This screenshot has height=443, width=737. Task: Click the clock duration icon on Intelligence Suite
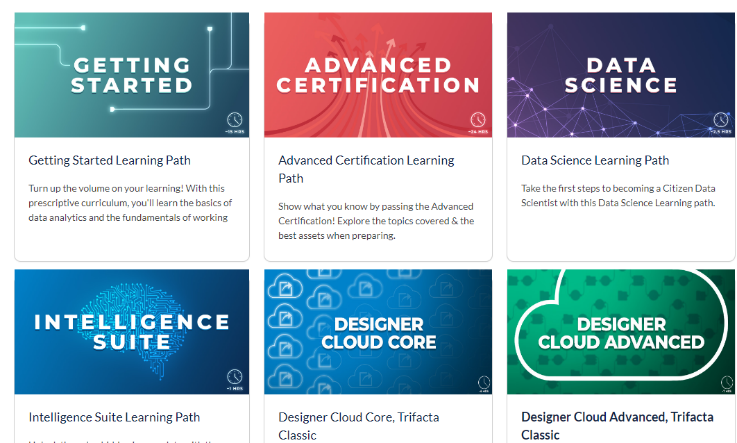[235, 376]
